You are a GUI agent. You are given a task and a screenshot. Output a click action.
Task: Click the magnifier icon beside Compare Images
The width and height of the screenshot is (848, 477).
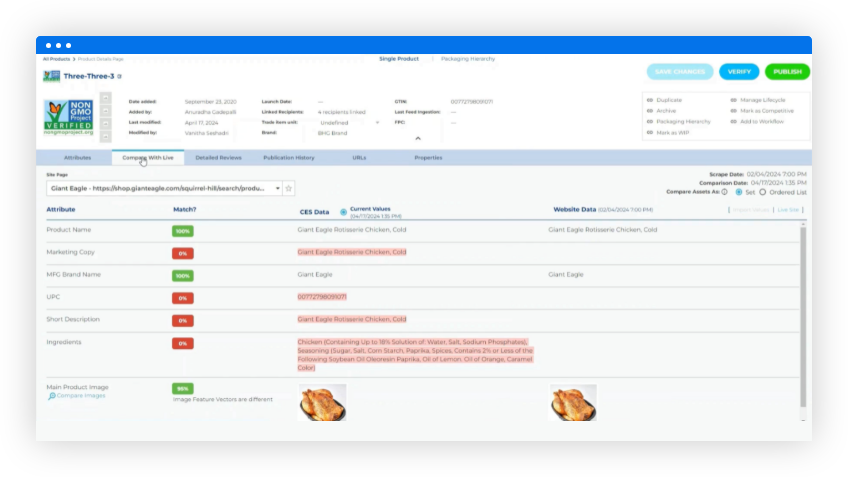coord(51,396)
